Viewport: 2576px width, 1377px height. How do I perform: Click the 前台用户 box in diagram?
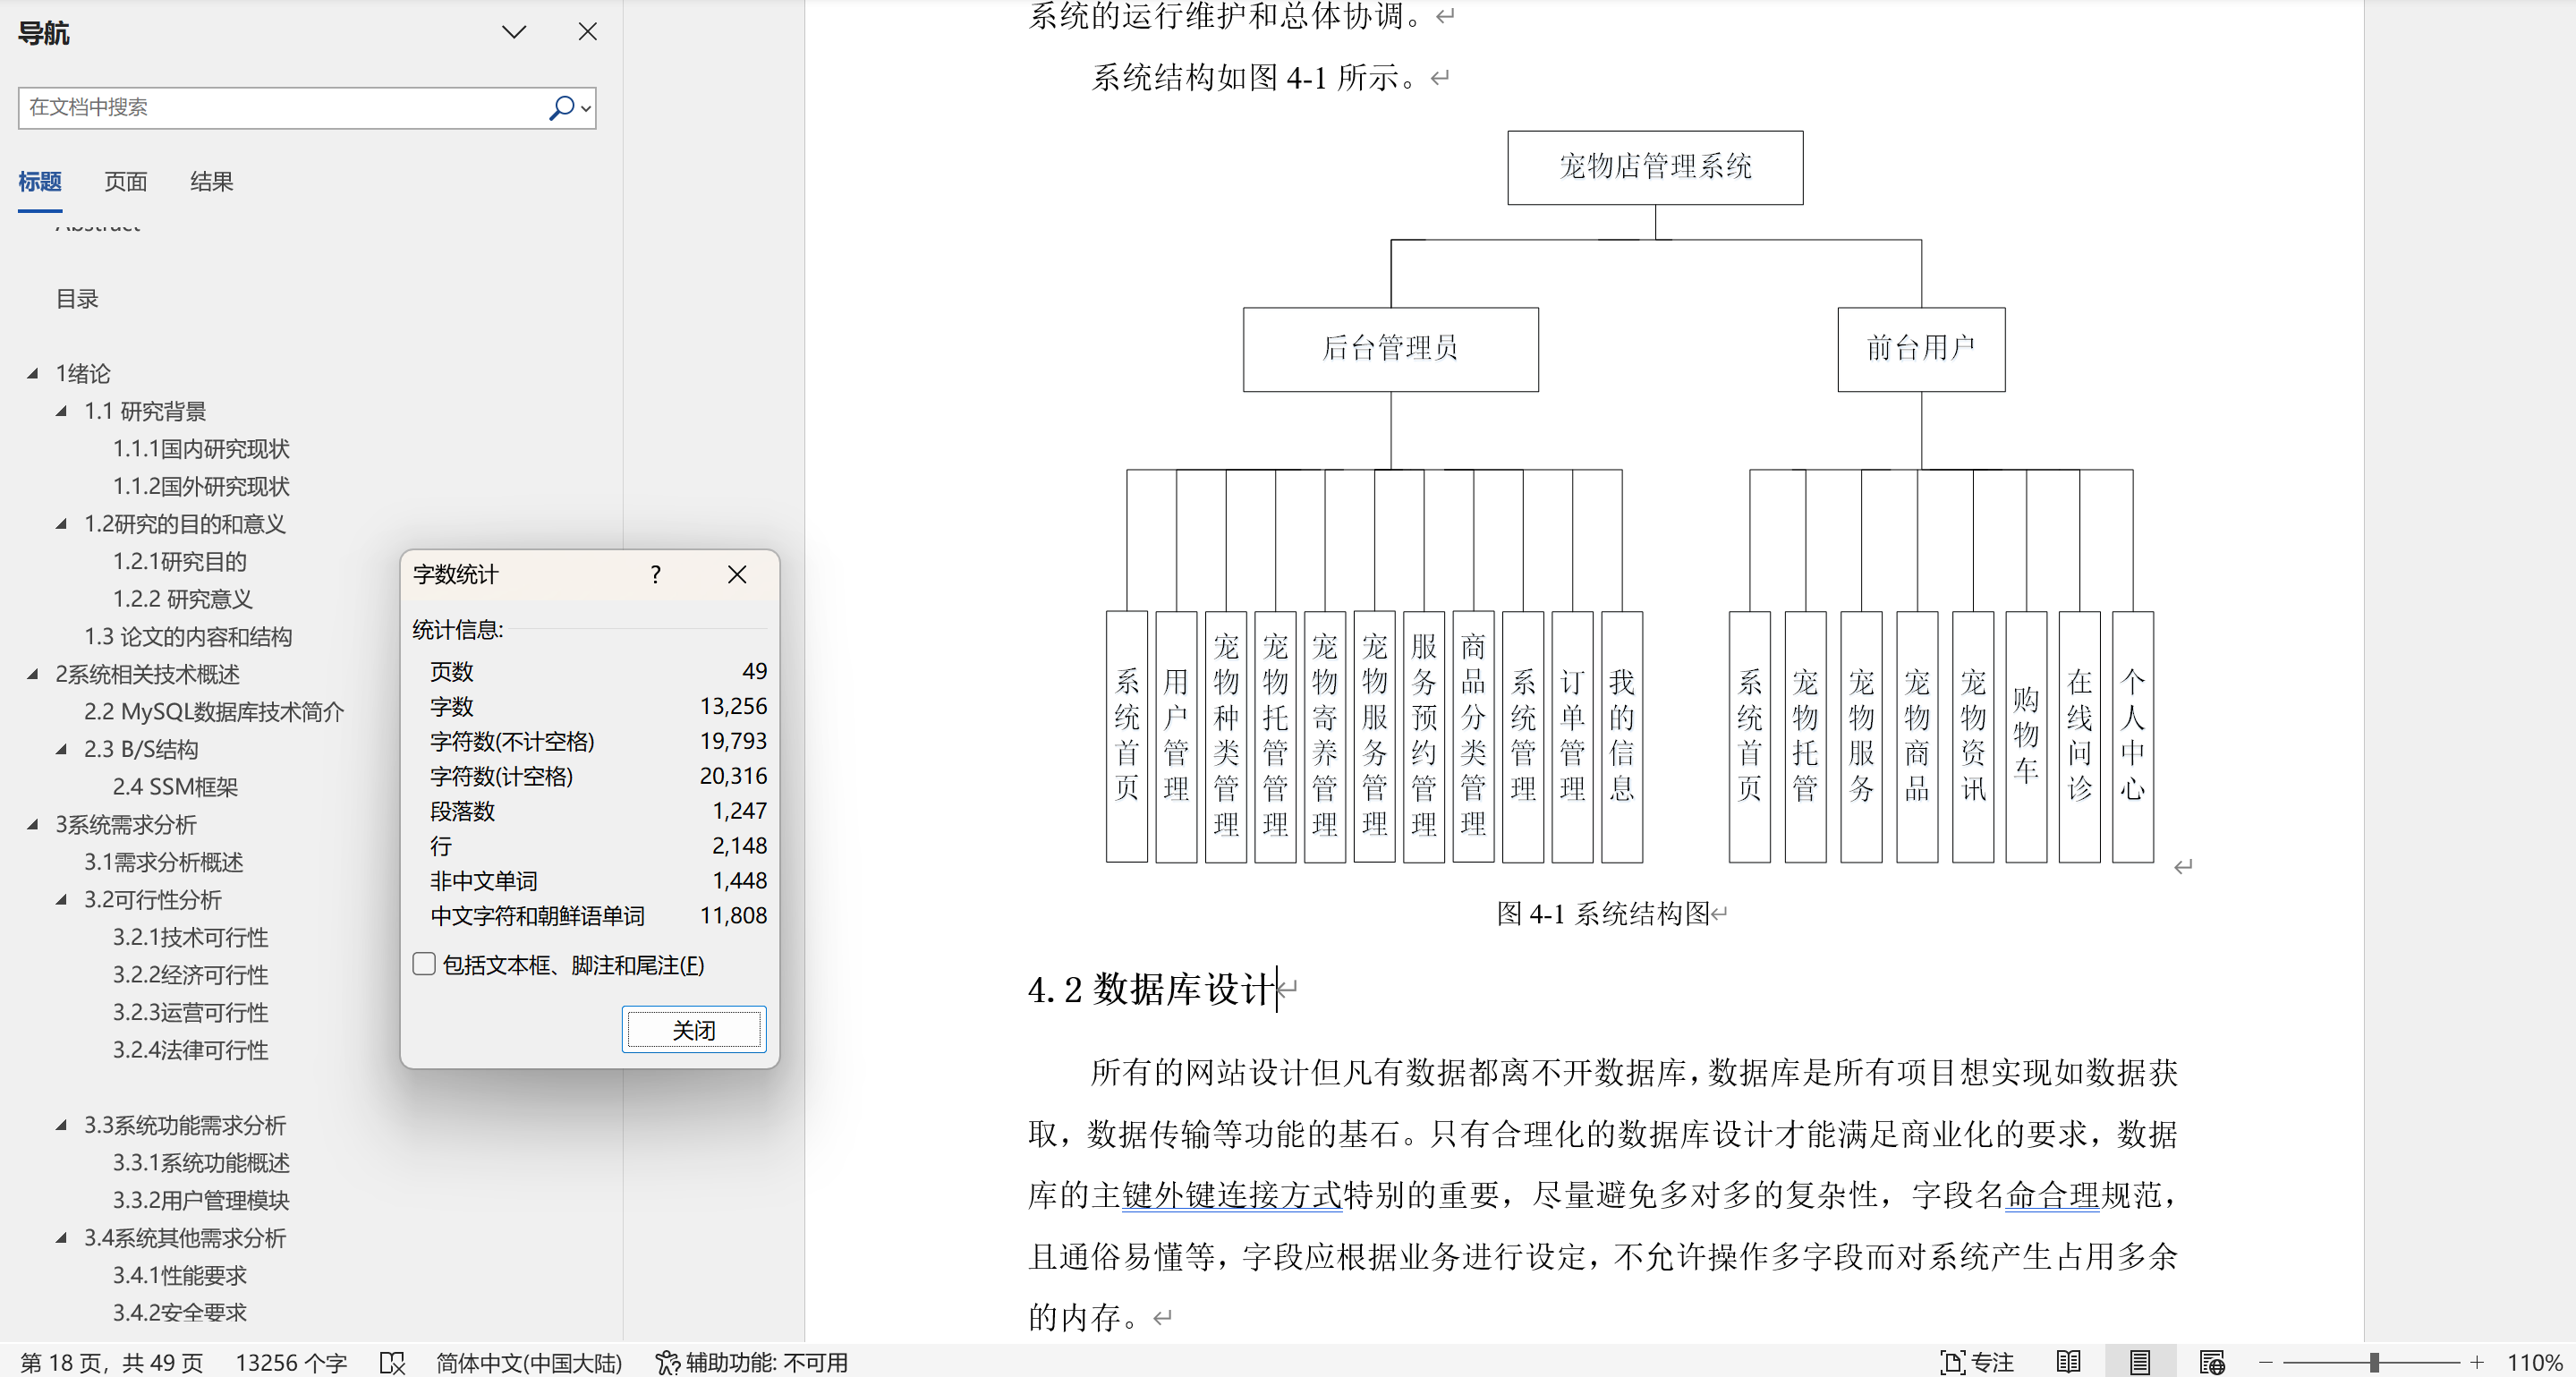click(1920, 348)
